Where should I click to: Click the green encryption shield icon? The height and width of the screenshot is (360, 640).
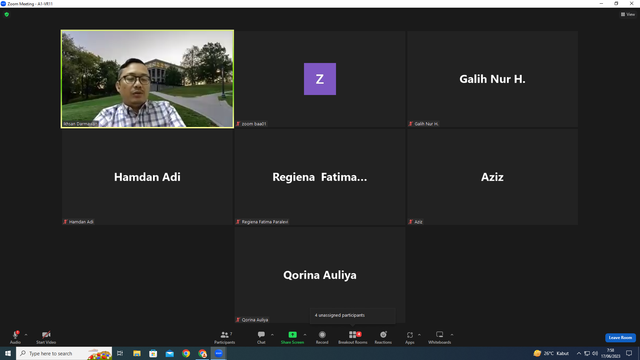7,14
